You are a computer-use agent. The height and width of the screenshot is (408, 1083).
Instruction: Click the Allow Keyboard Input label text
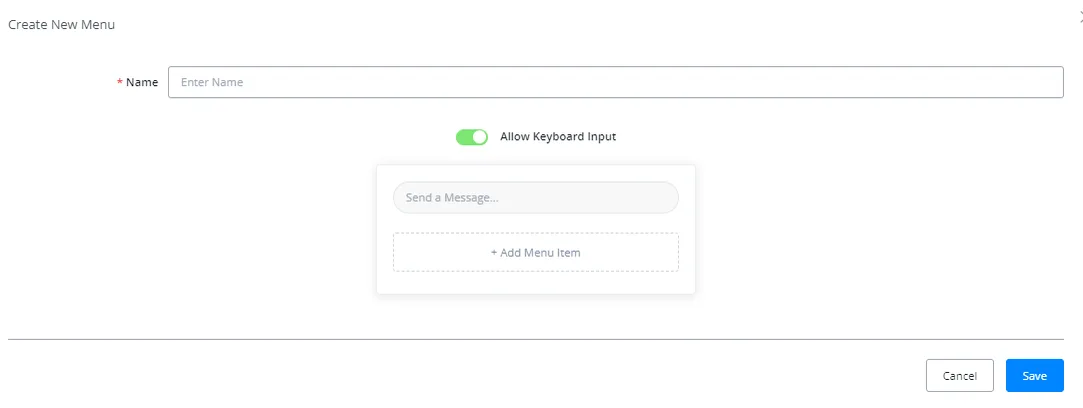pos(558,137)
